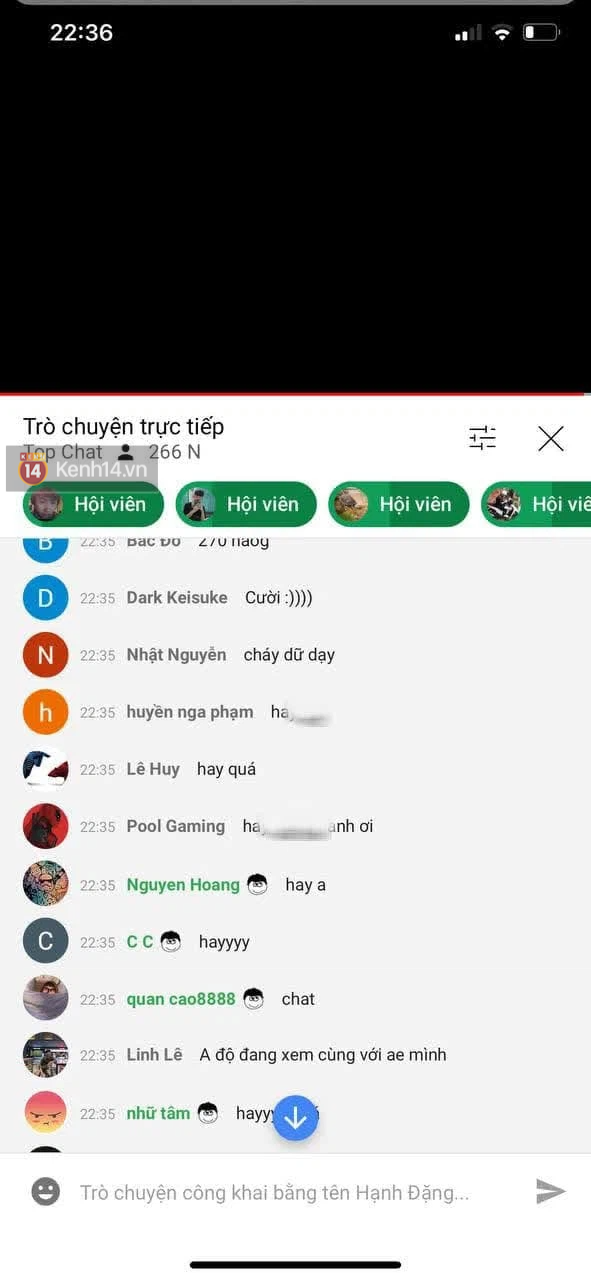
Task: Tap the partially visible fourth Hội viên chip
Action: click(536, 504)
